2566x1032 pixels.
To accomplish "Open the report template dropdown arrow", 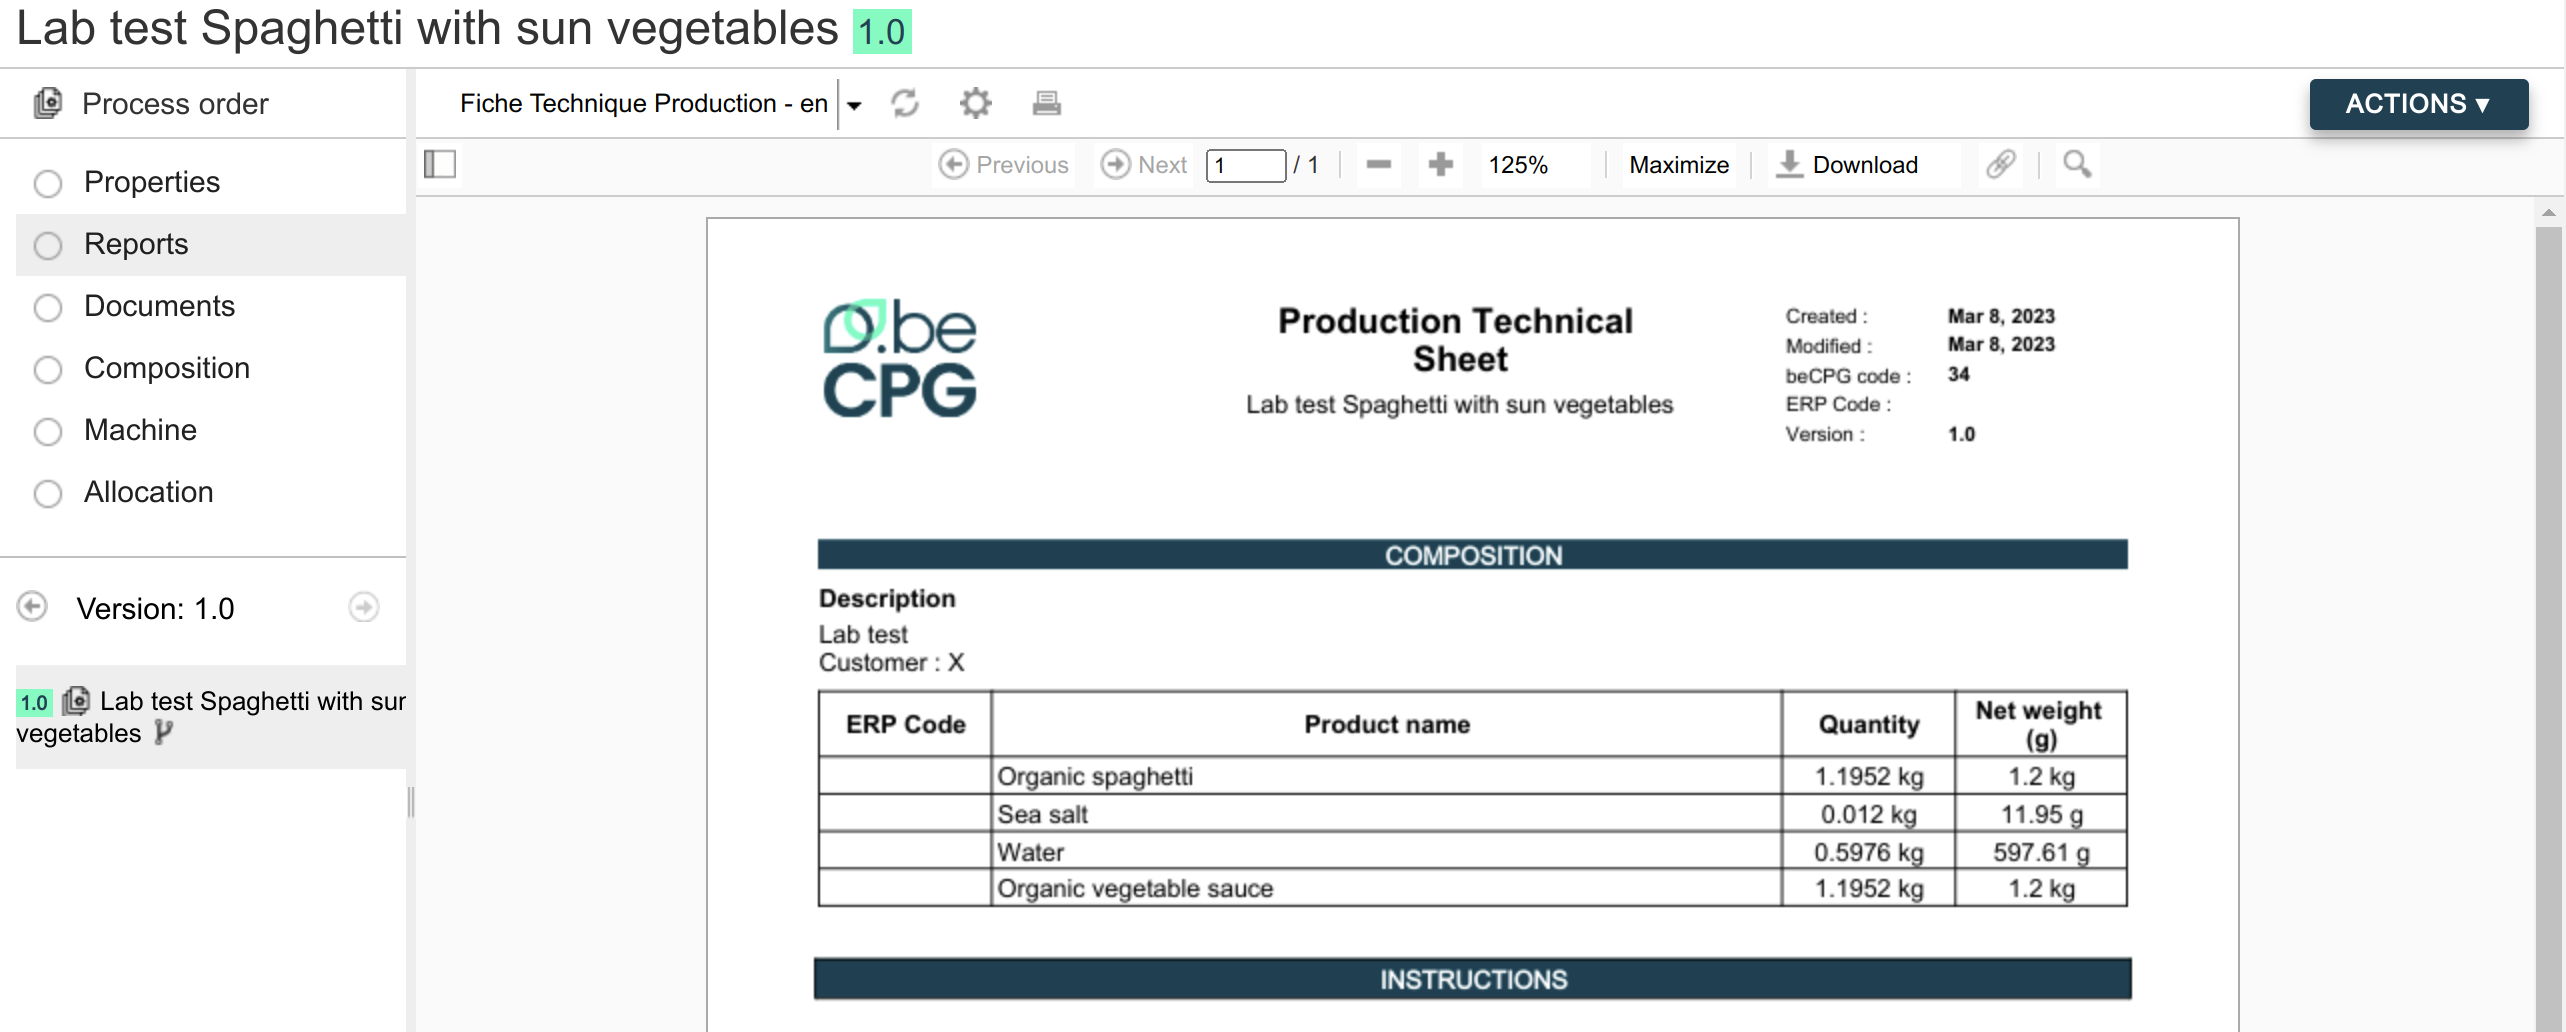I will (x=854, y=104).
